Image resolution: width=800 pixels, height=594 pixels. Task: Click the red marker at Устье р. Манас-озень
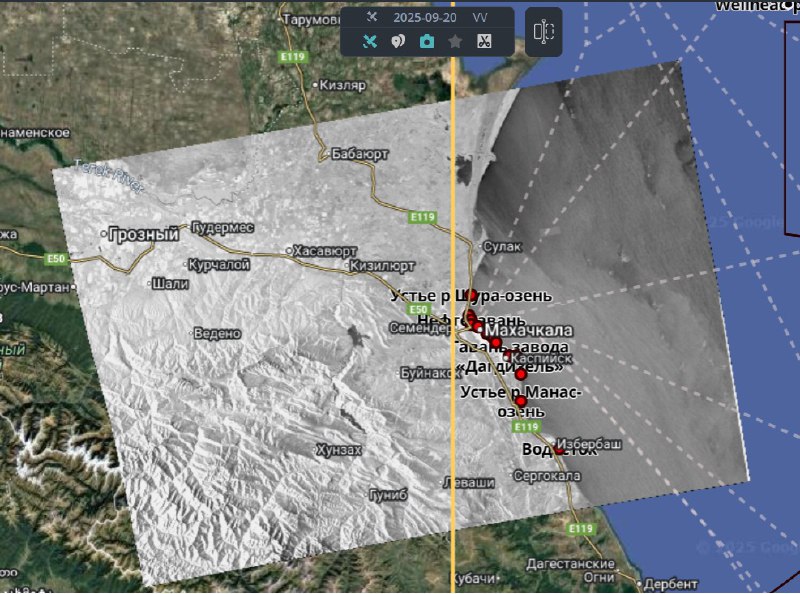tap(520, 401)
